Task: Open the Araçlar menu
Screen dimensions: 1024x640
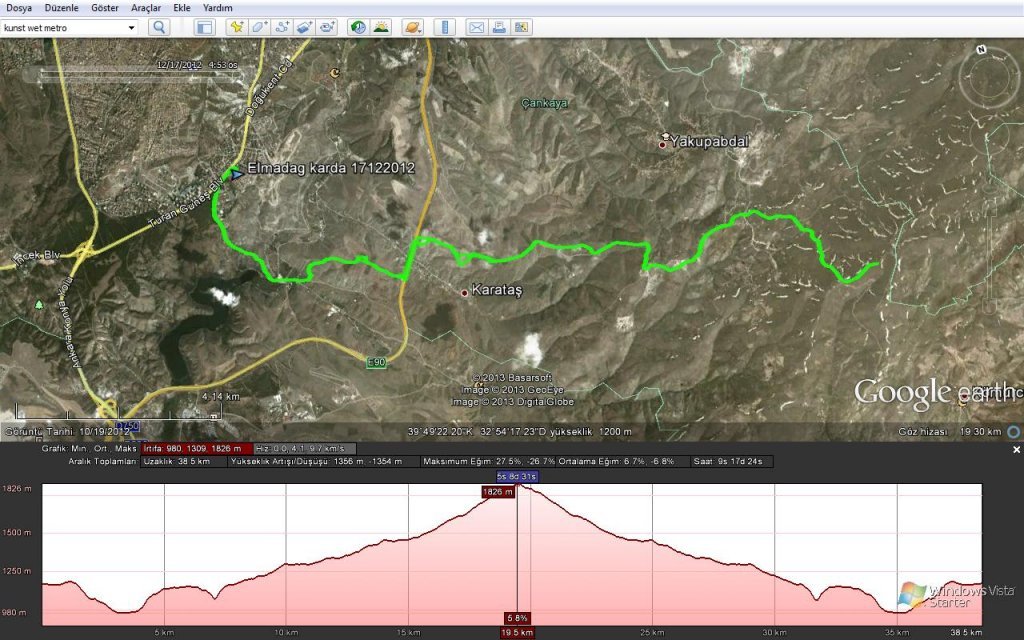Action: [146, 7]
